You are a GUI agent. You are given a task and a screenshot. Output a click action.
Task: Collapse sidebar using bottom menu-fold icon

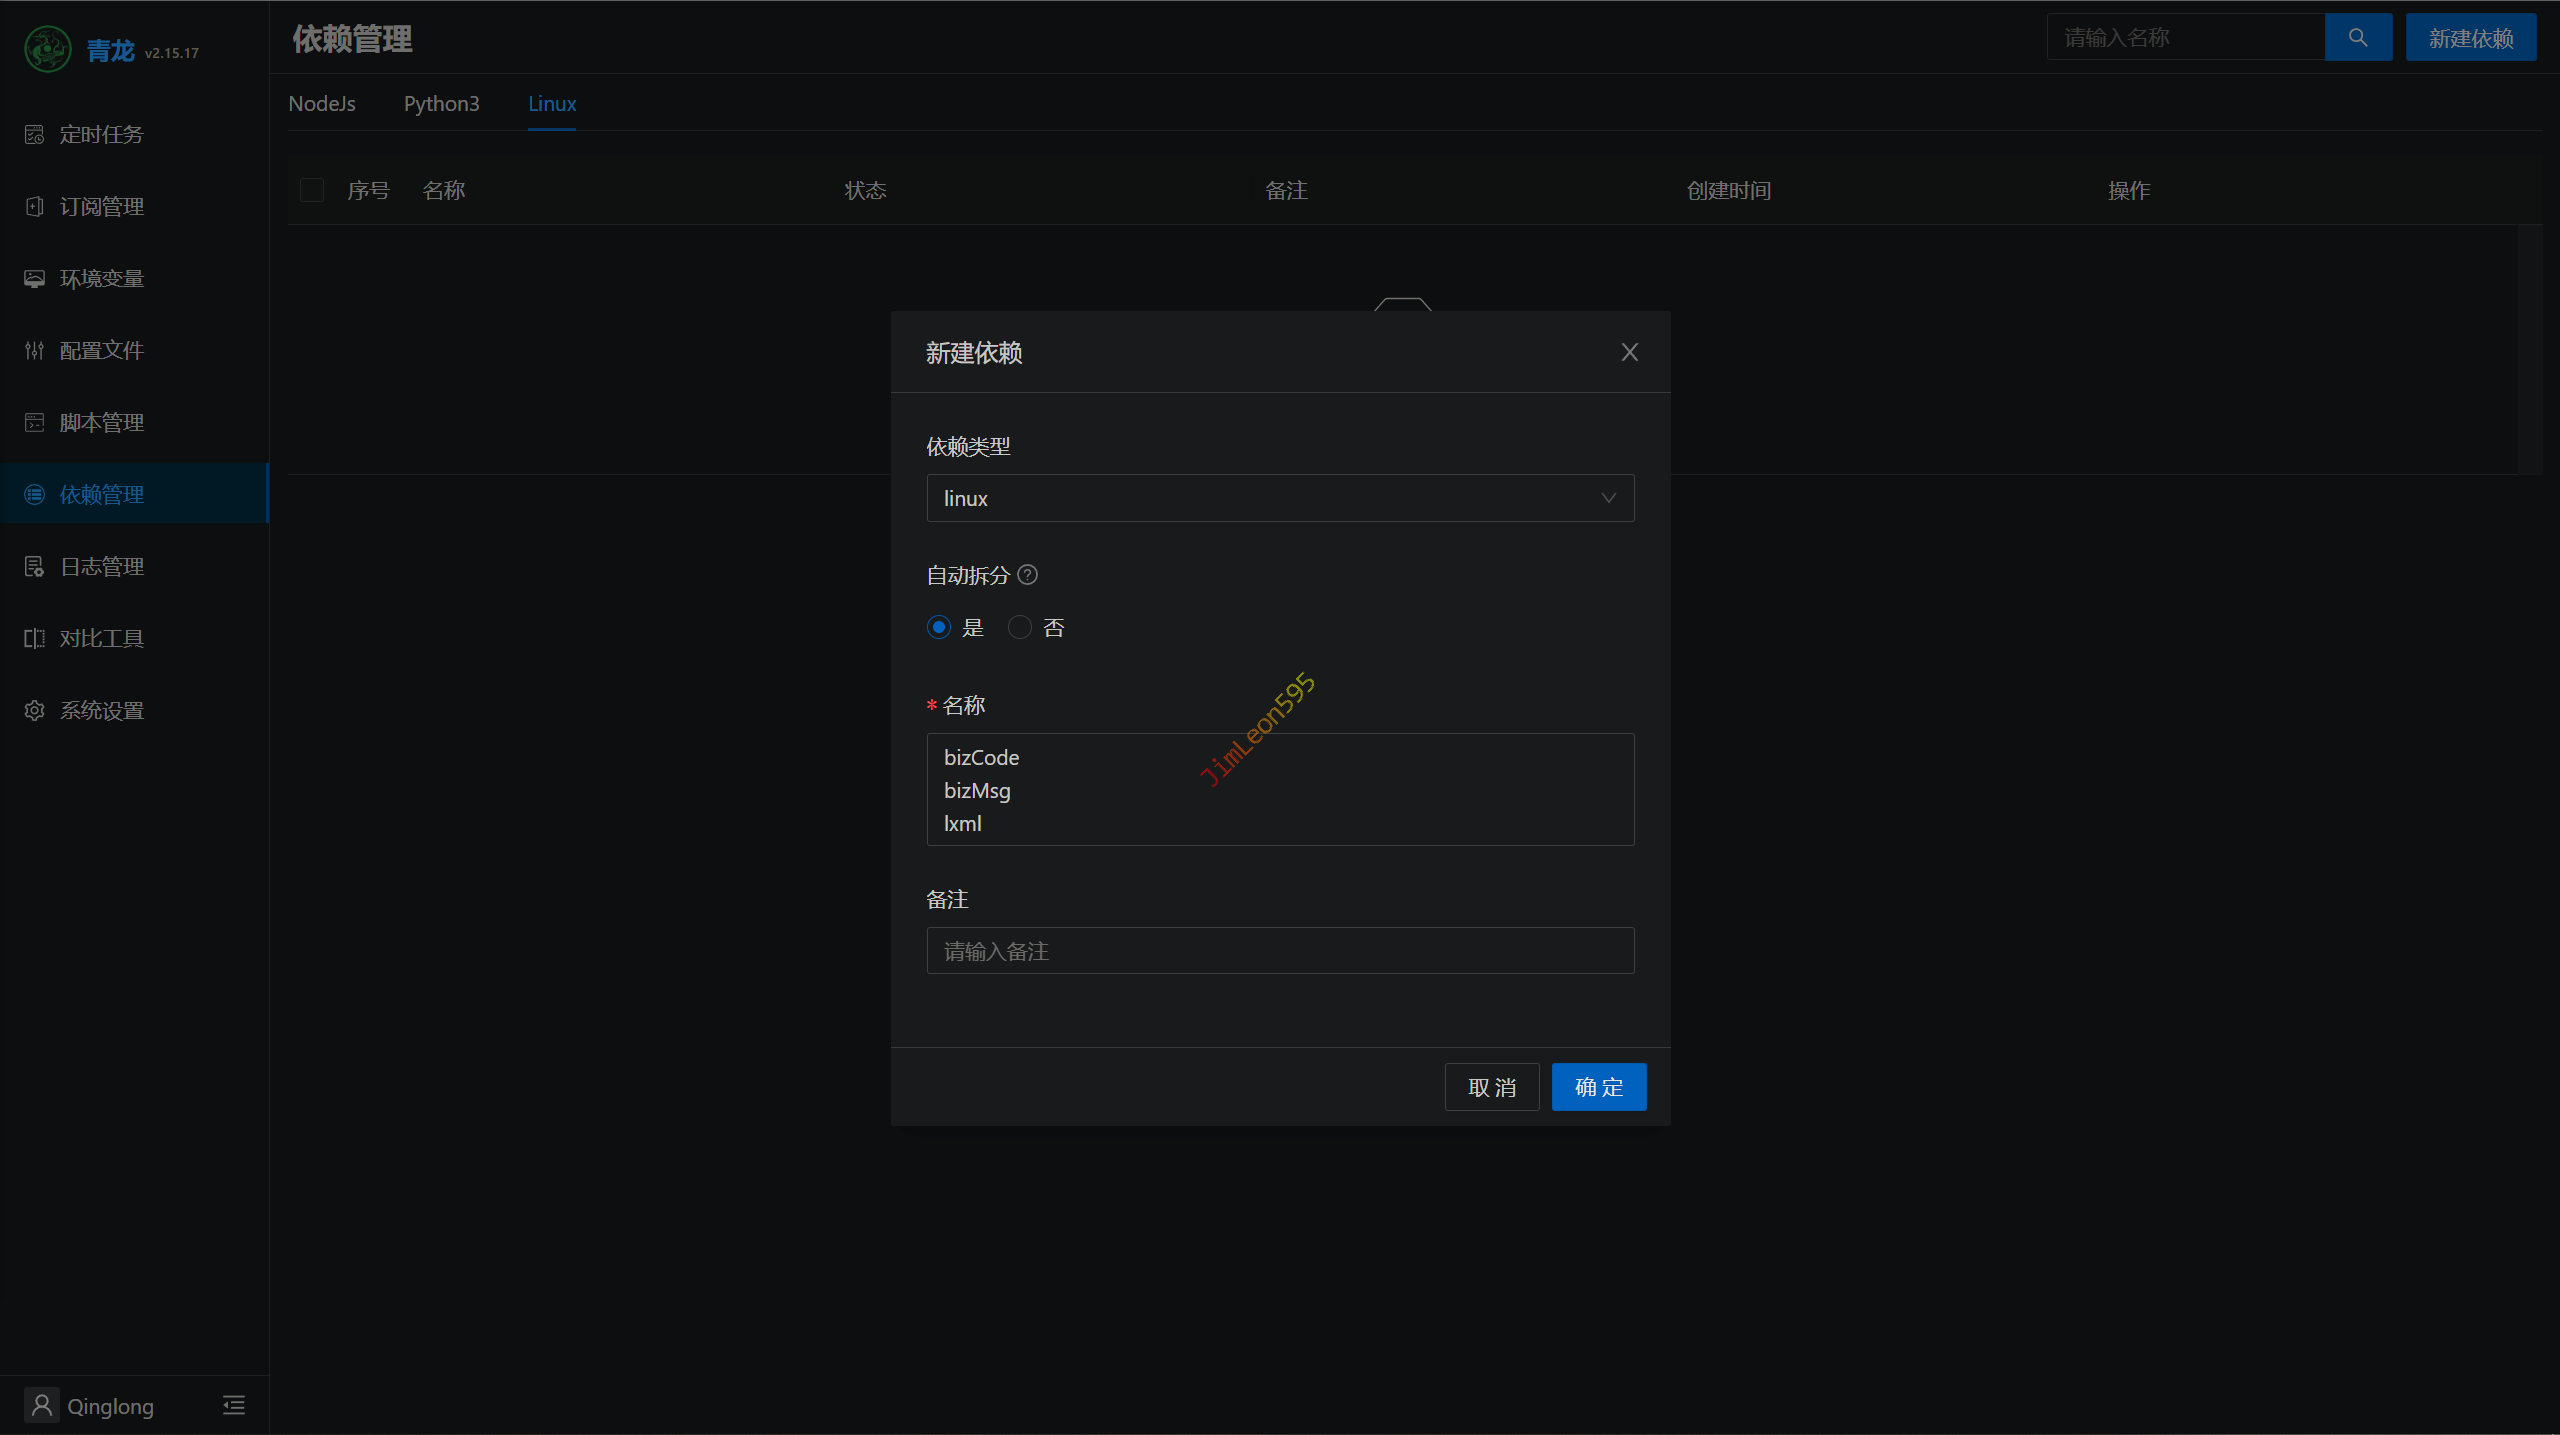(x=234, y=1405)
